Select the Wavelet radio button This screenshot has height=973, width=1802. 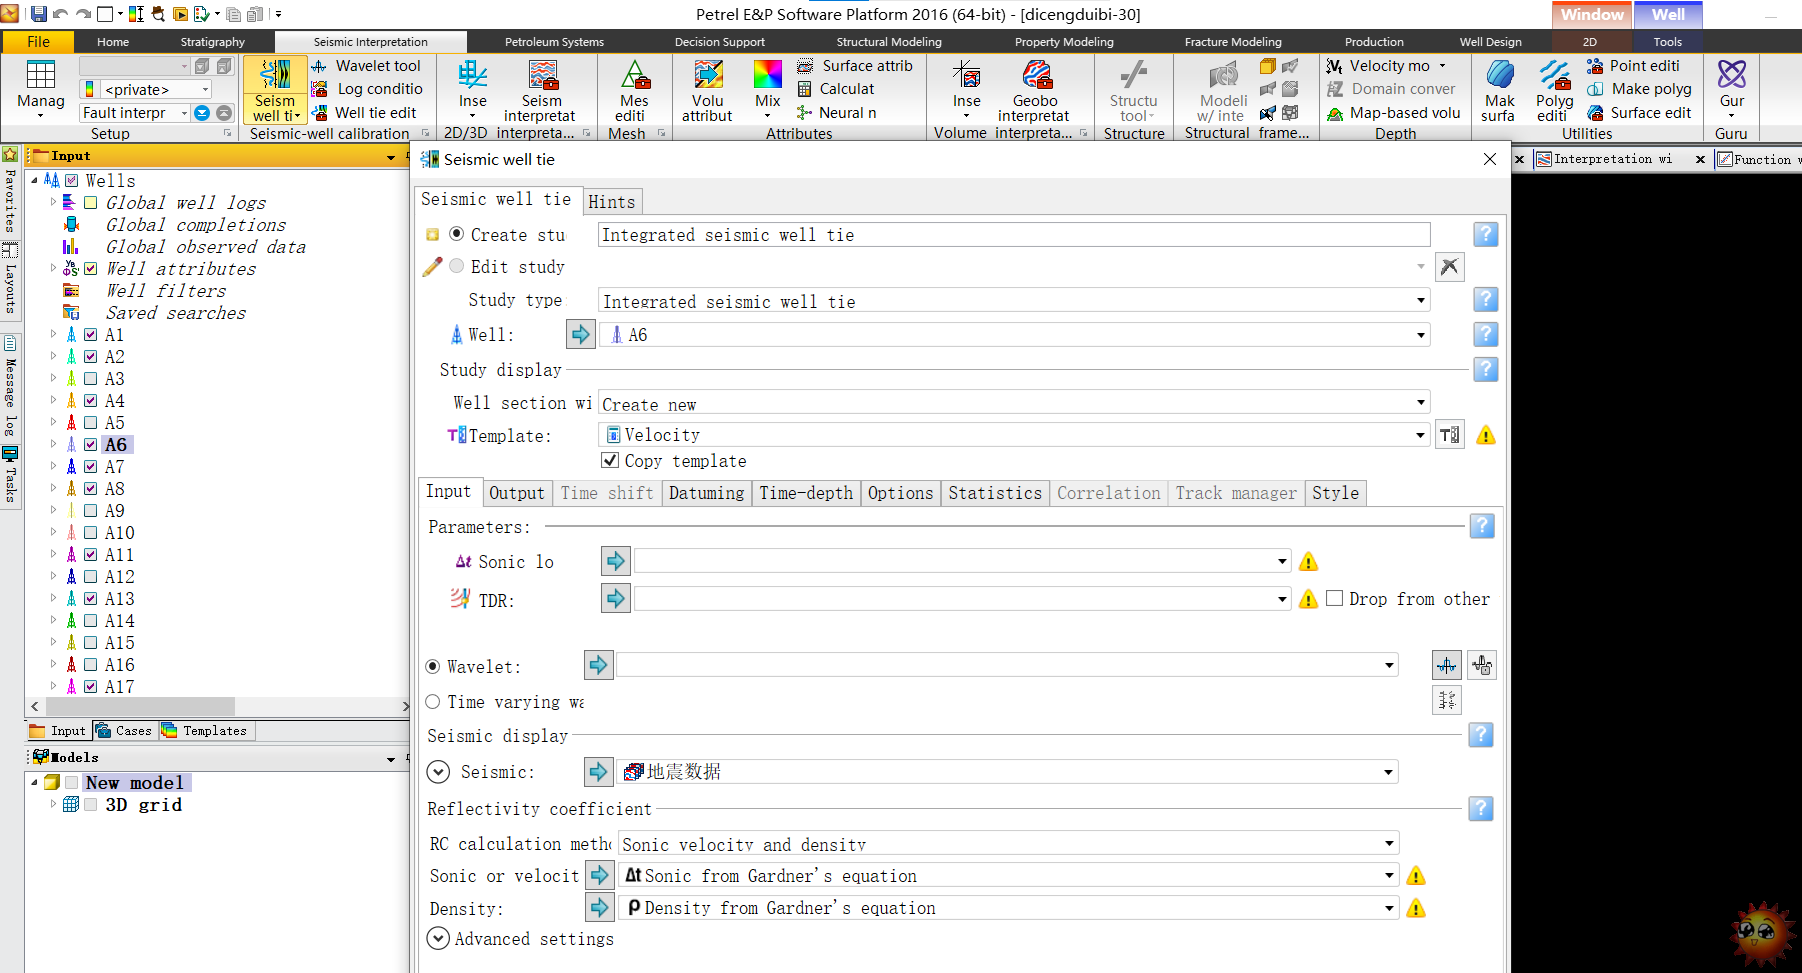click(433, 666)
